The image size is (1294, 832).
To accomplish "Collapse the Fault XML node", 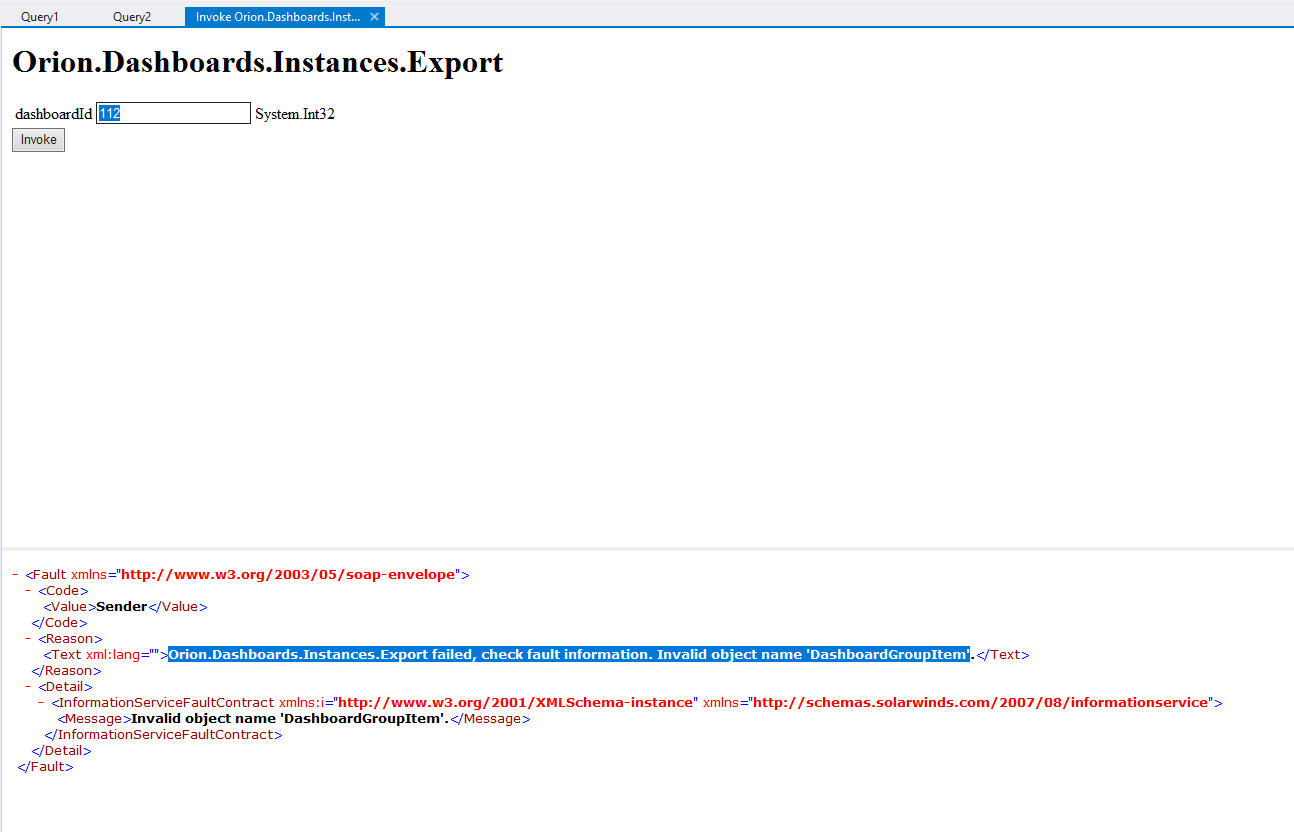I will point(15,575).
